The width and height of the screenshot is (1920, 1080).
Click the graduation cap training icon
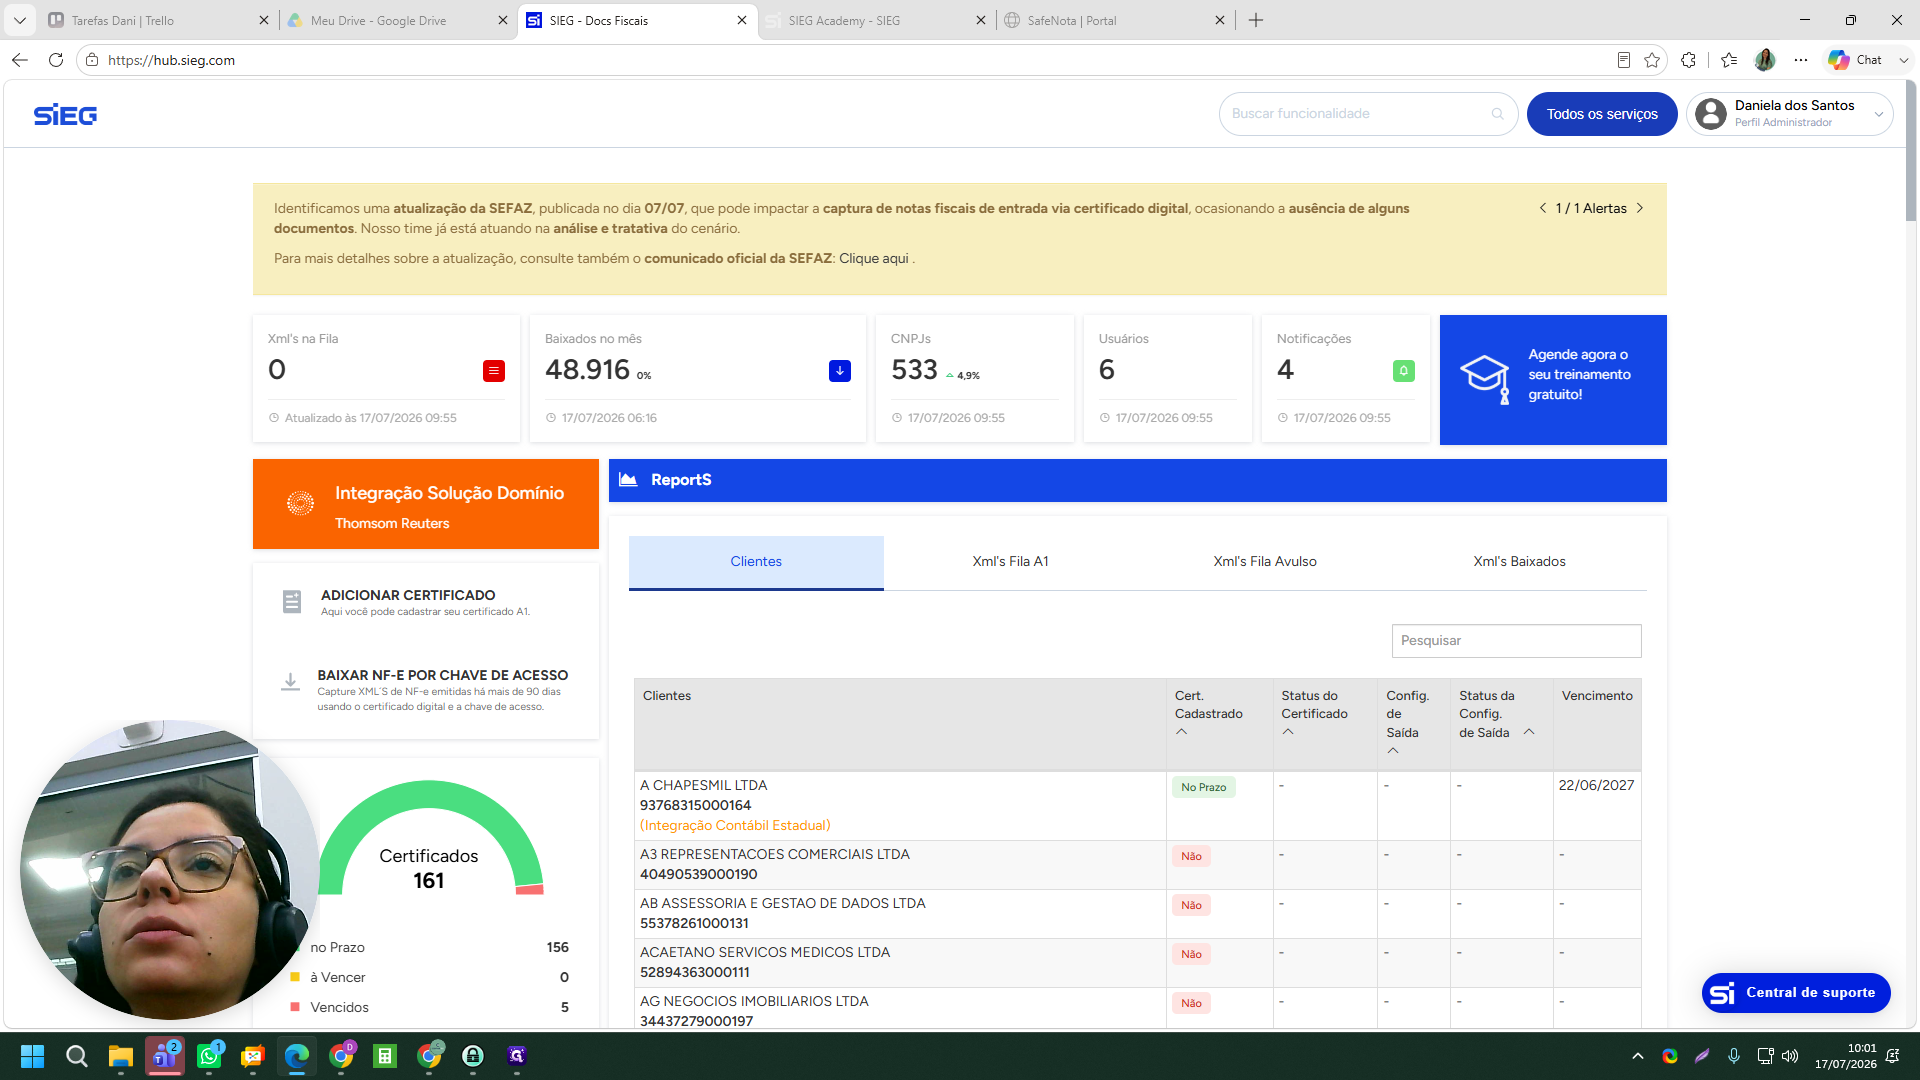1485,379
